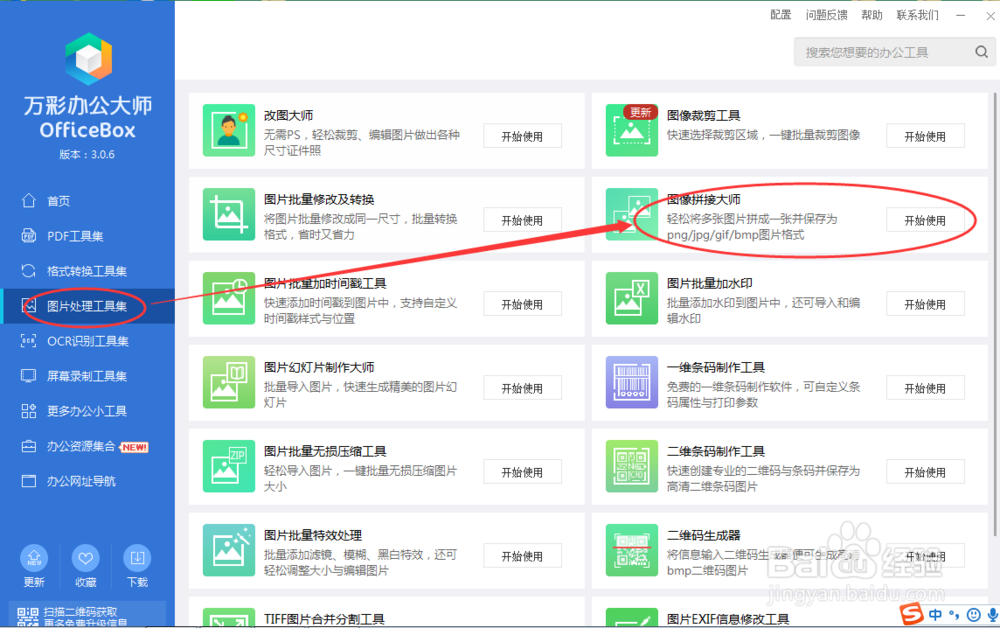Screen dimensions: 1000x628
Task: Toggle Chinese input mode 中 icon
Action: [x=935, y=615]
